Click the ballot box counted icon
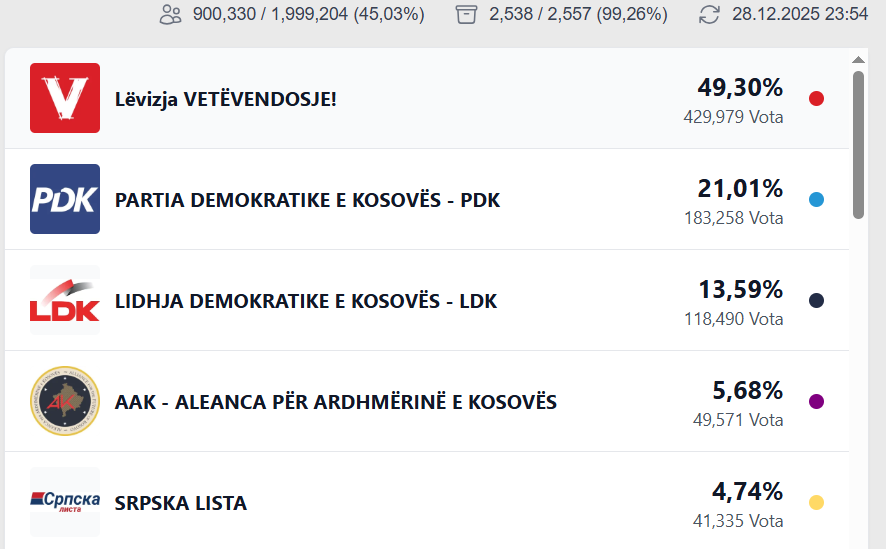The width and height of the screenshot is (886, 549). point(466,15)
